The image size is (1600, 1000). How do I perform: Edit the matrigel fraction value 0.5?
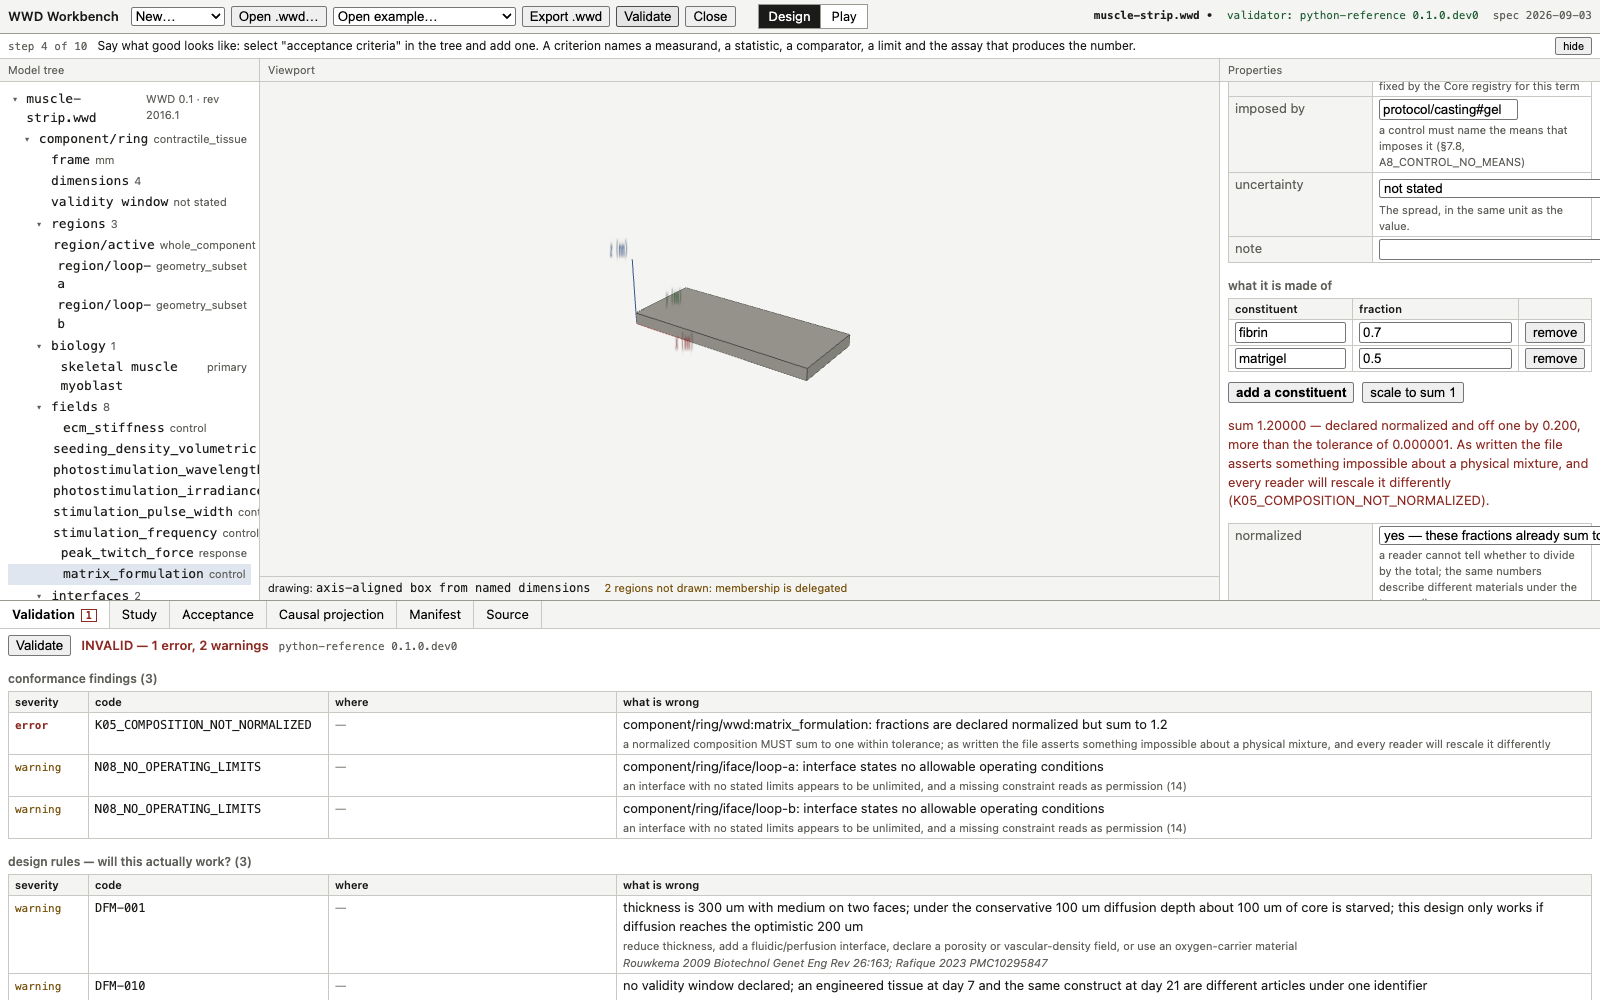(x=1434, y=359)
